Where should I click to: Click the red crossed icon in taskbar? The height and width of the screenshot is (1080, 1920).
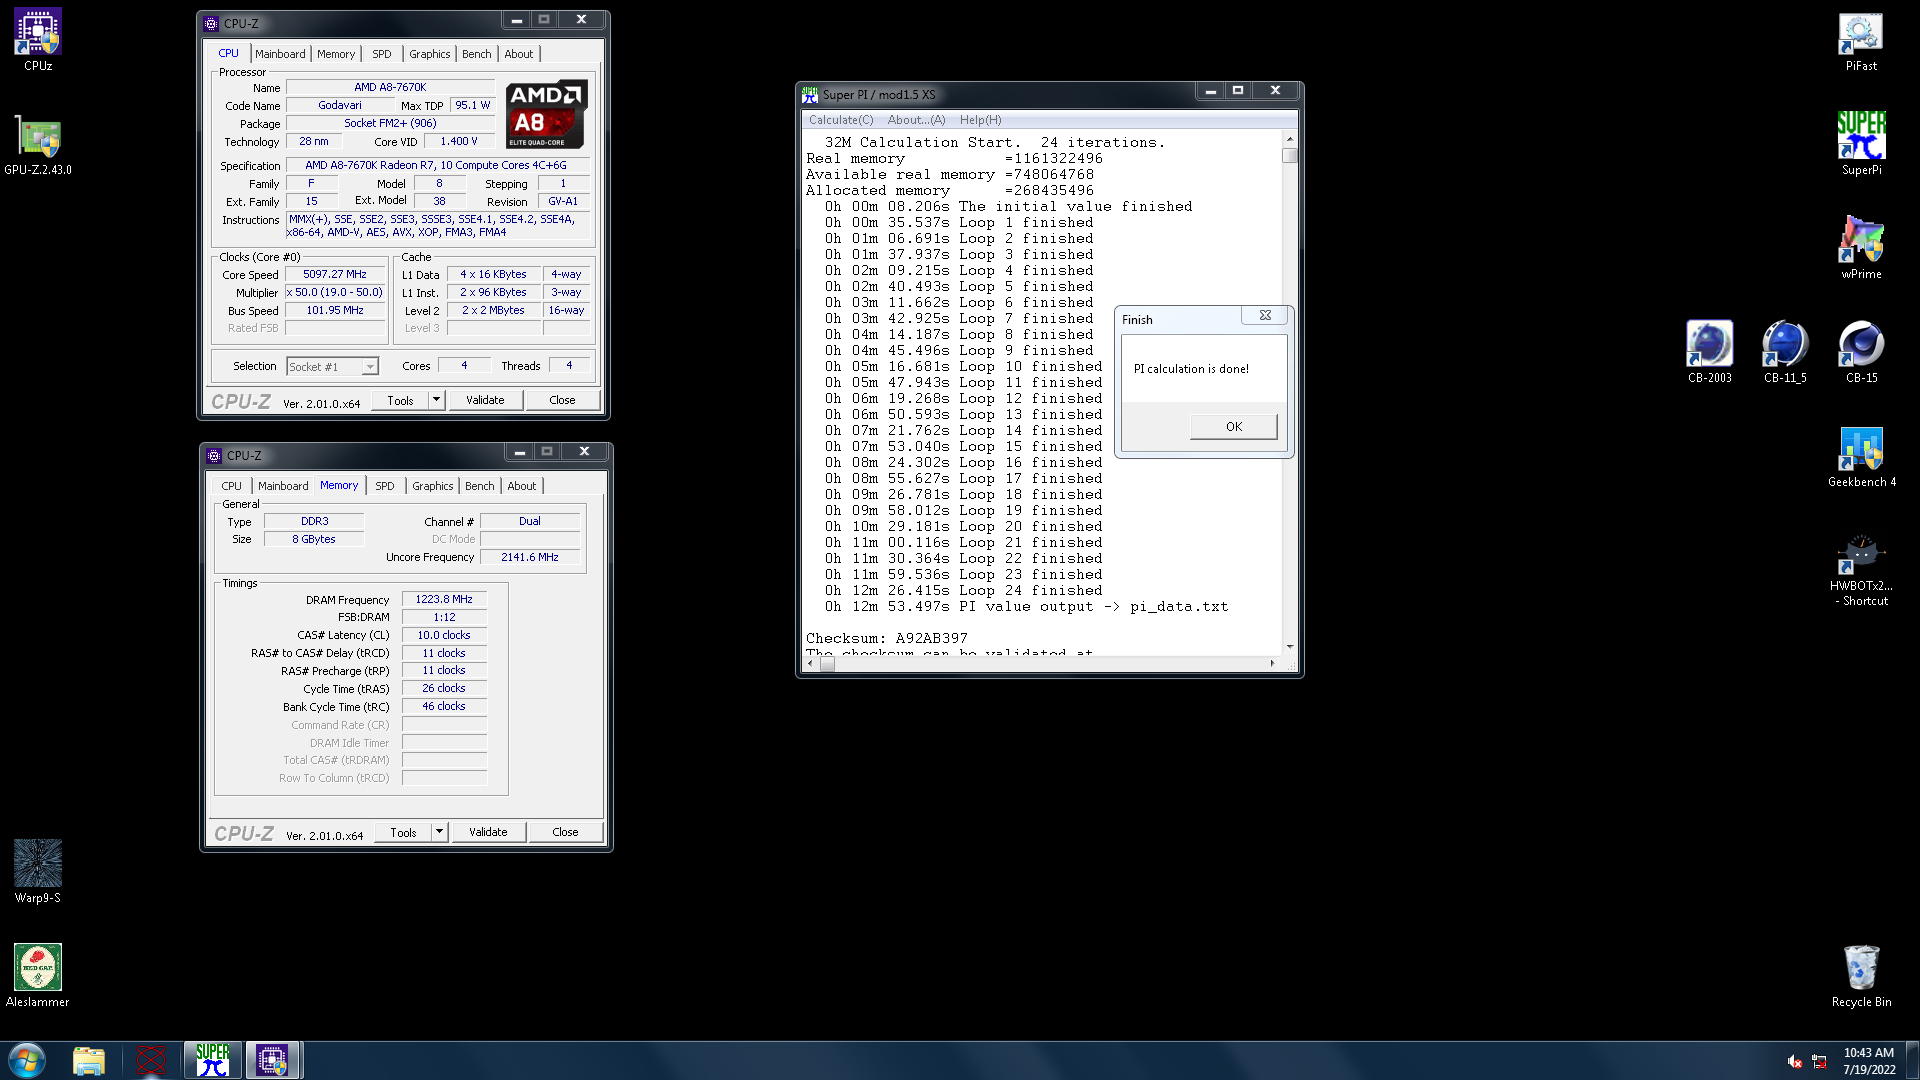point(151,1060)
